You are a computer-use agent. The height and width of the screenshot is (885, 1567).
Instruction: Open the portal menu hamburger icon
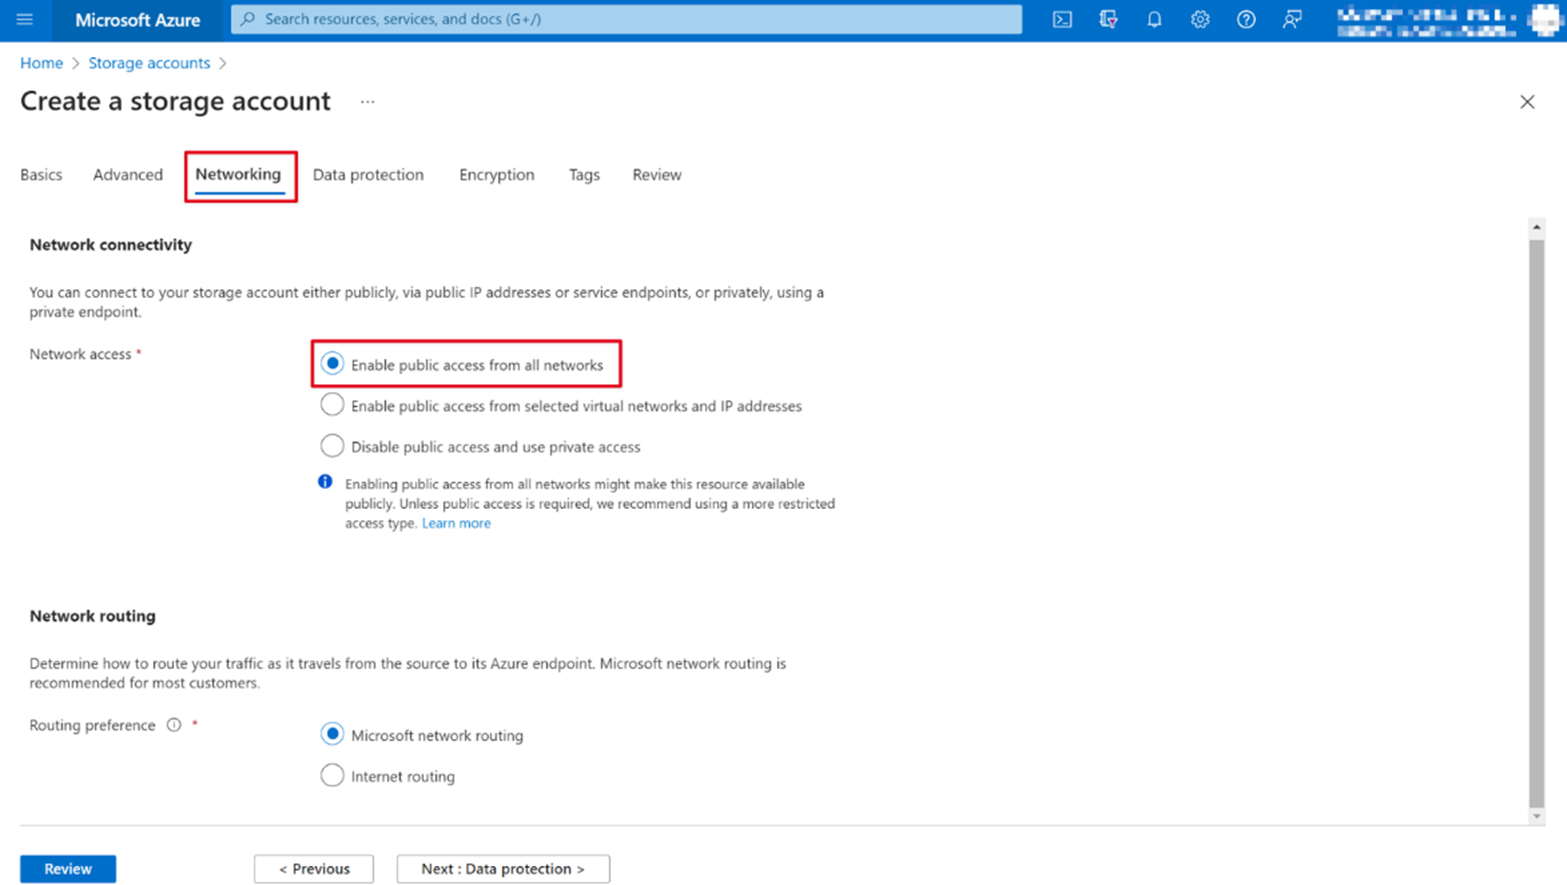pyautogui.click(x=24, y=20)
